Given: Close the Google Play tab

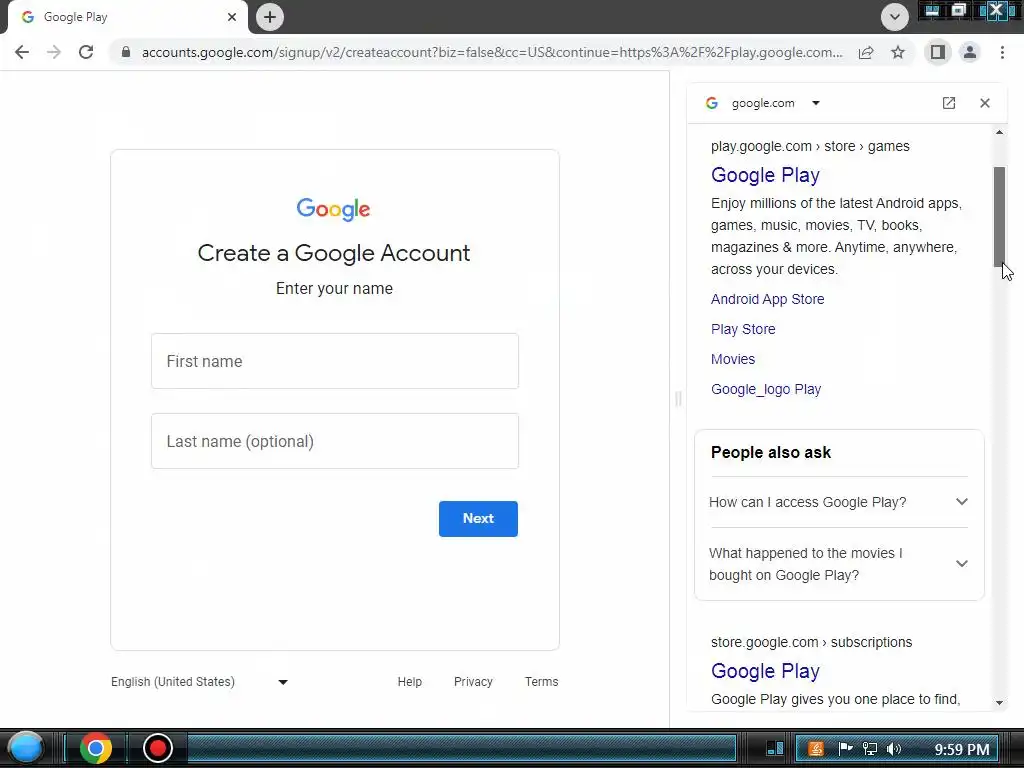Looking at the screenshot, I should pyautogui.click(x=232, y=17).
